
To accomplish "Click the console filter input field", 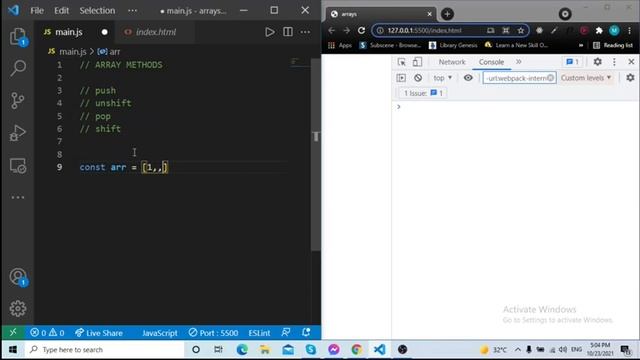I will [519, 78].
